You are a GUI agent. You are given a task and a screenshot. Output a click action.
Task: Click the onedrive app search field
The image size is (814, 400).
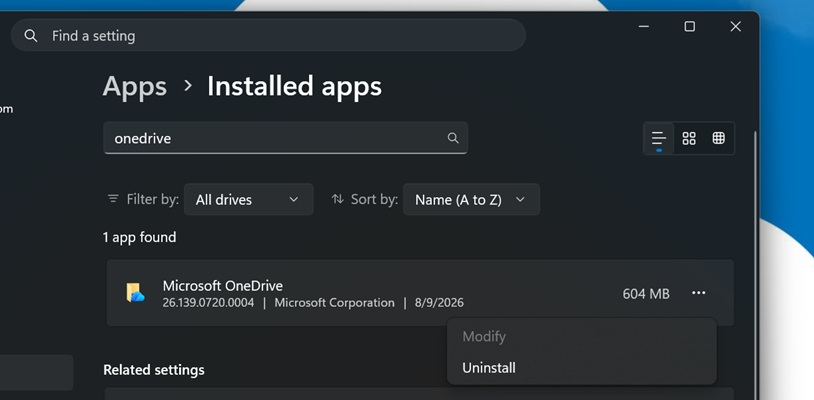pos(286,138)
